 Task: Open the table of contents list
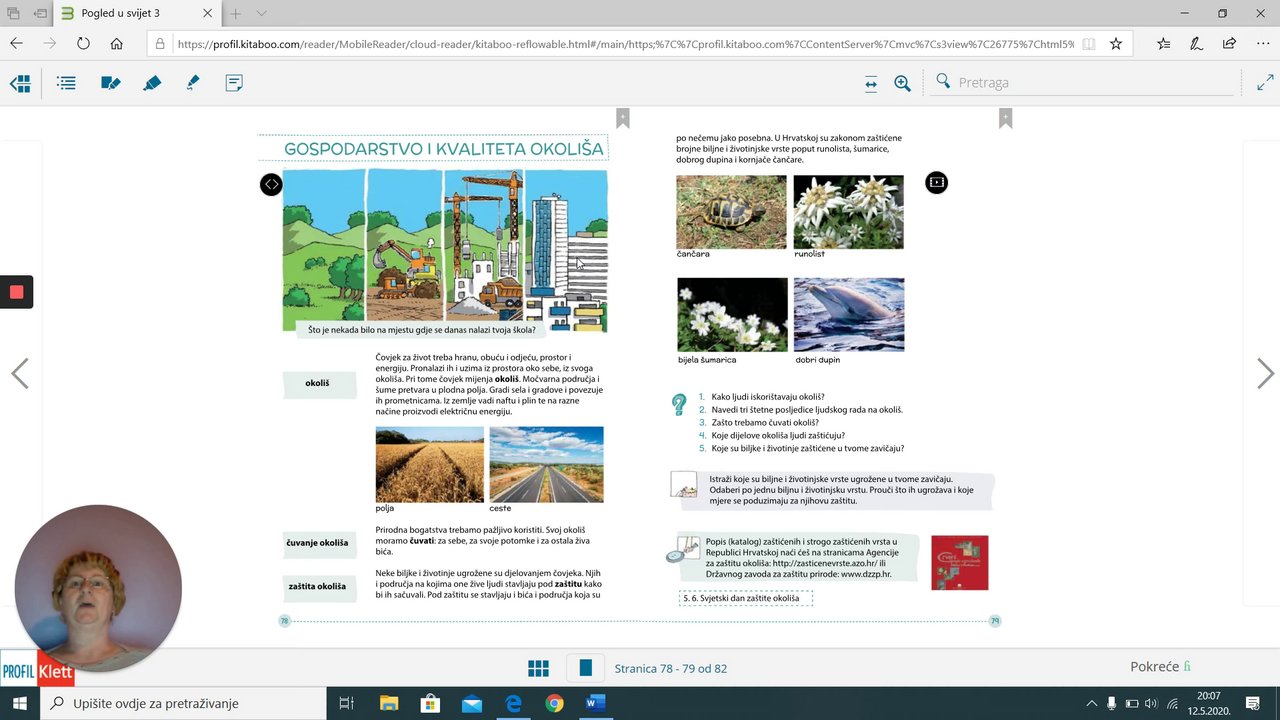(66, 83)
